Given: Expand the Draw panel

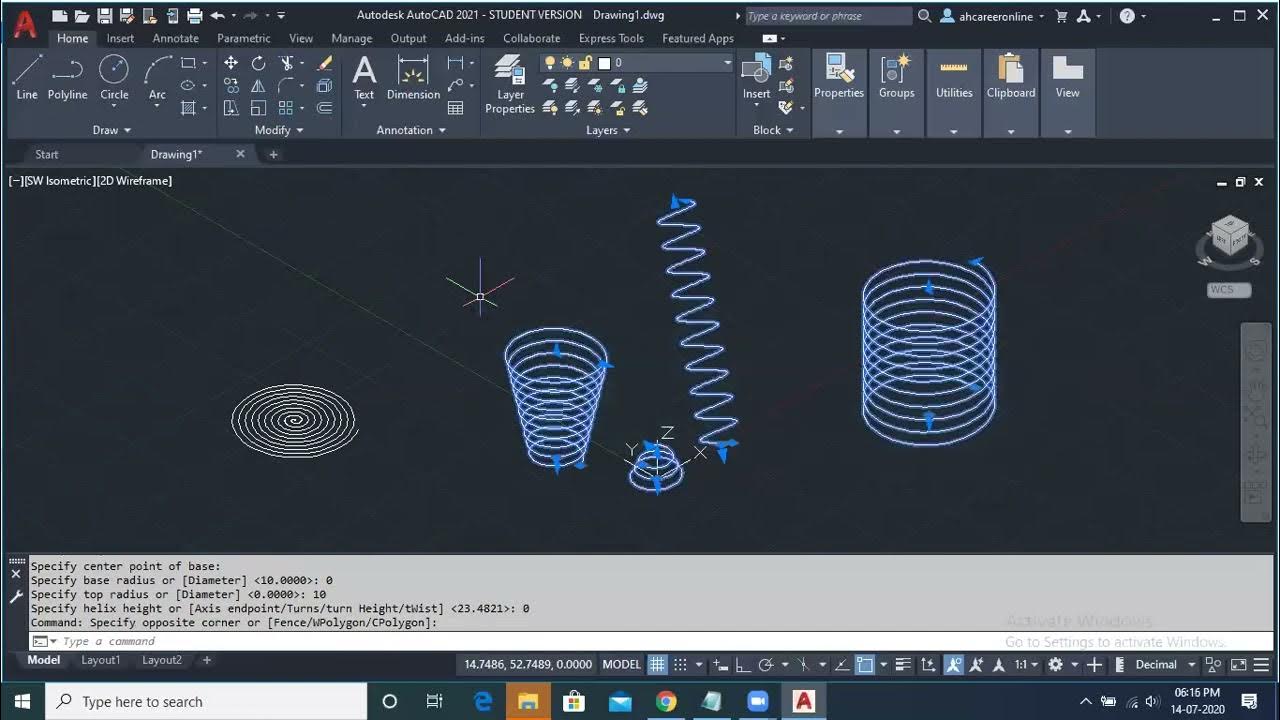Looking at the screenshot, I should [112, 130].
